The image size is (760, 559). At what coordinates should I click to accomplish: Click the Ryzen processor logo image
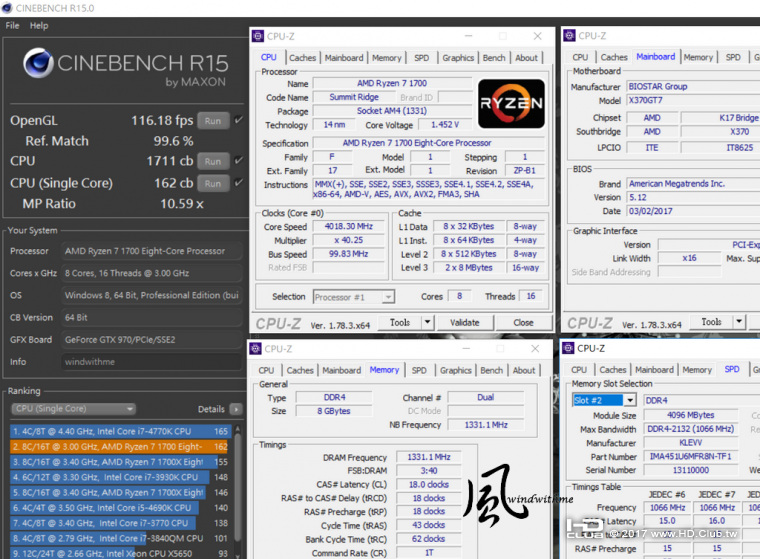pyautogui.click(x=511, y=103)
